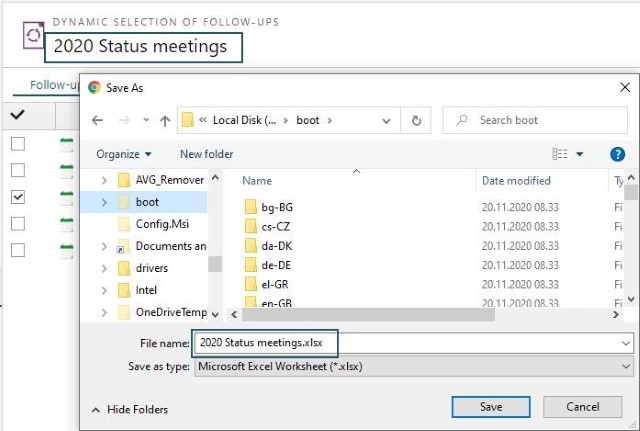The height and width of the screenshot is (431, 640).
Task: Select the Intel folder in tree
Action: click(146, 290)
